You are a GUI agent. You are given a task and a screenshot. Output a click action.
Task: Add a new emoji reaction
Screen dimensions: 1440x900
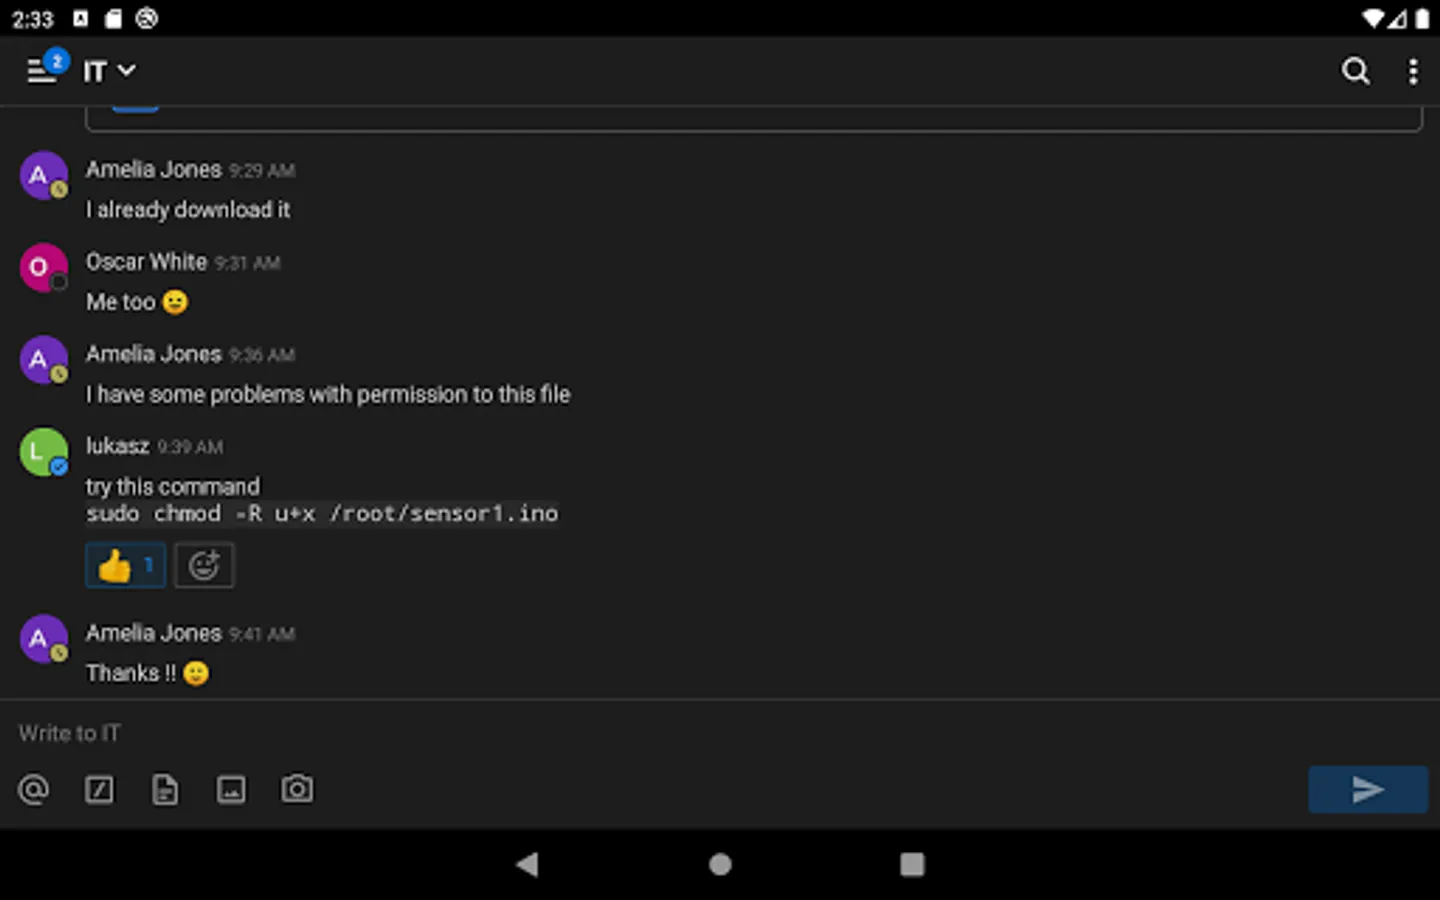204,565
